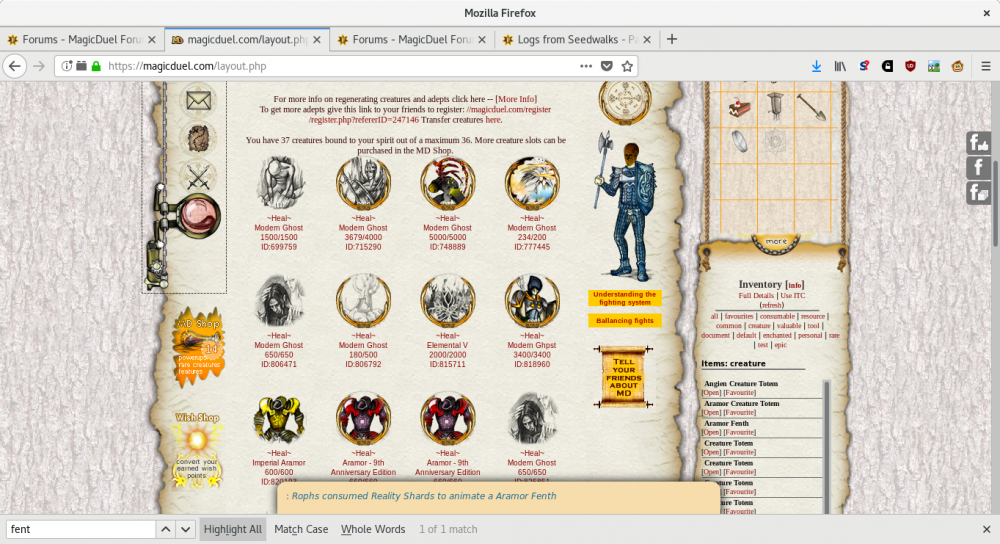This screenshot has height=544, width=1000.
Task: Open 'Understanding the fighting system' button
Action: pyautogui.click(x=624, y=298)
